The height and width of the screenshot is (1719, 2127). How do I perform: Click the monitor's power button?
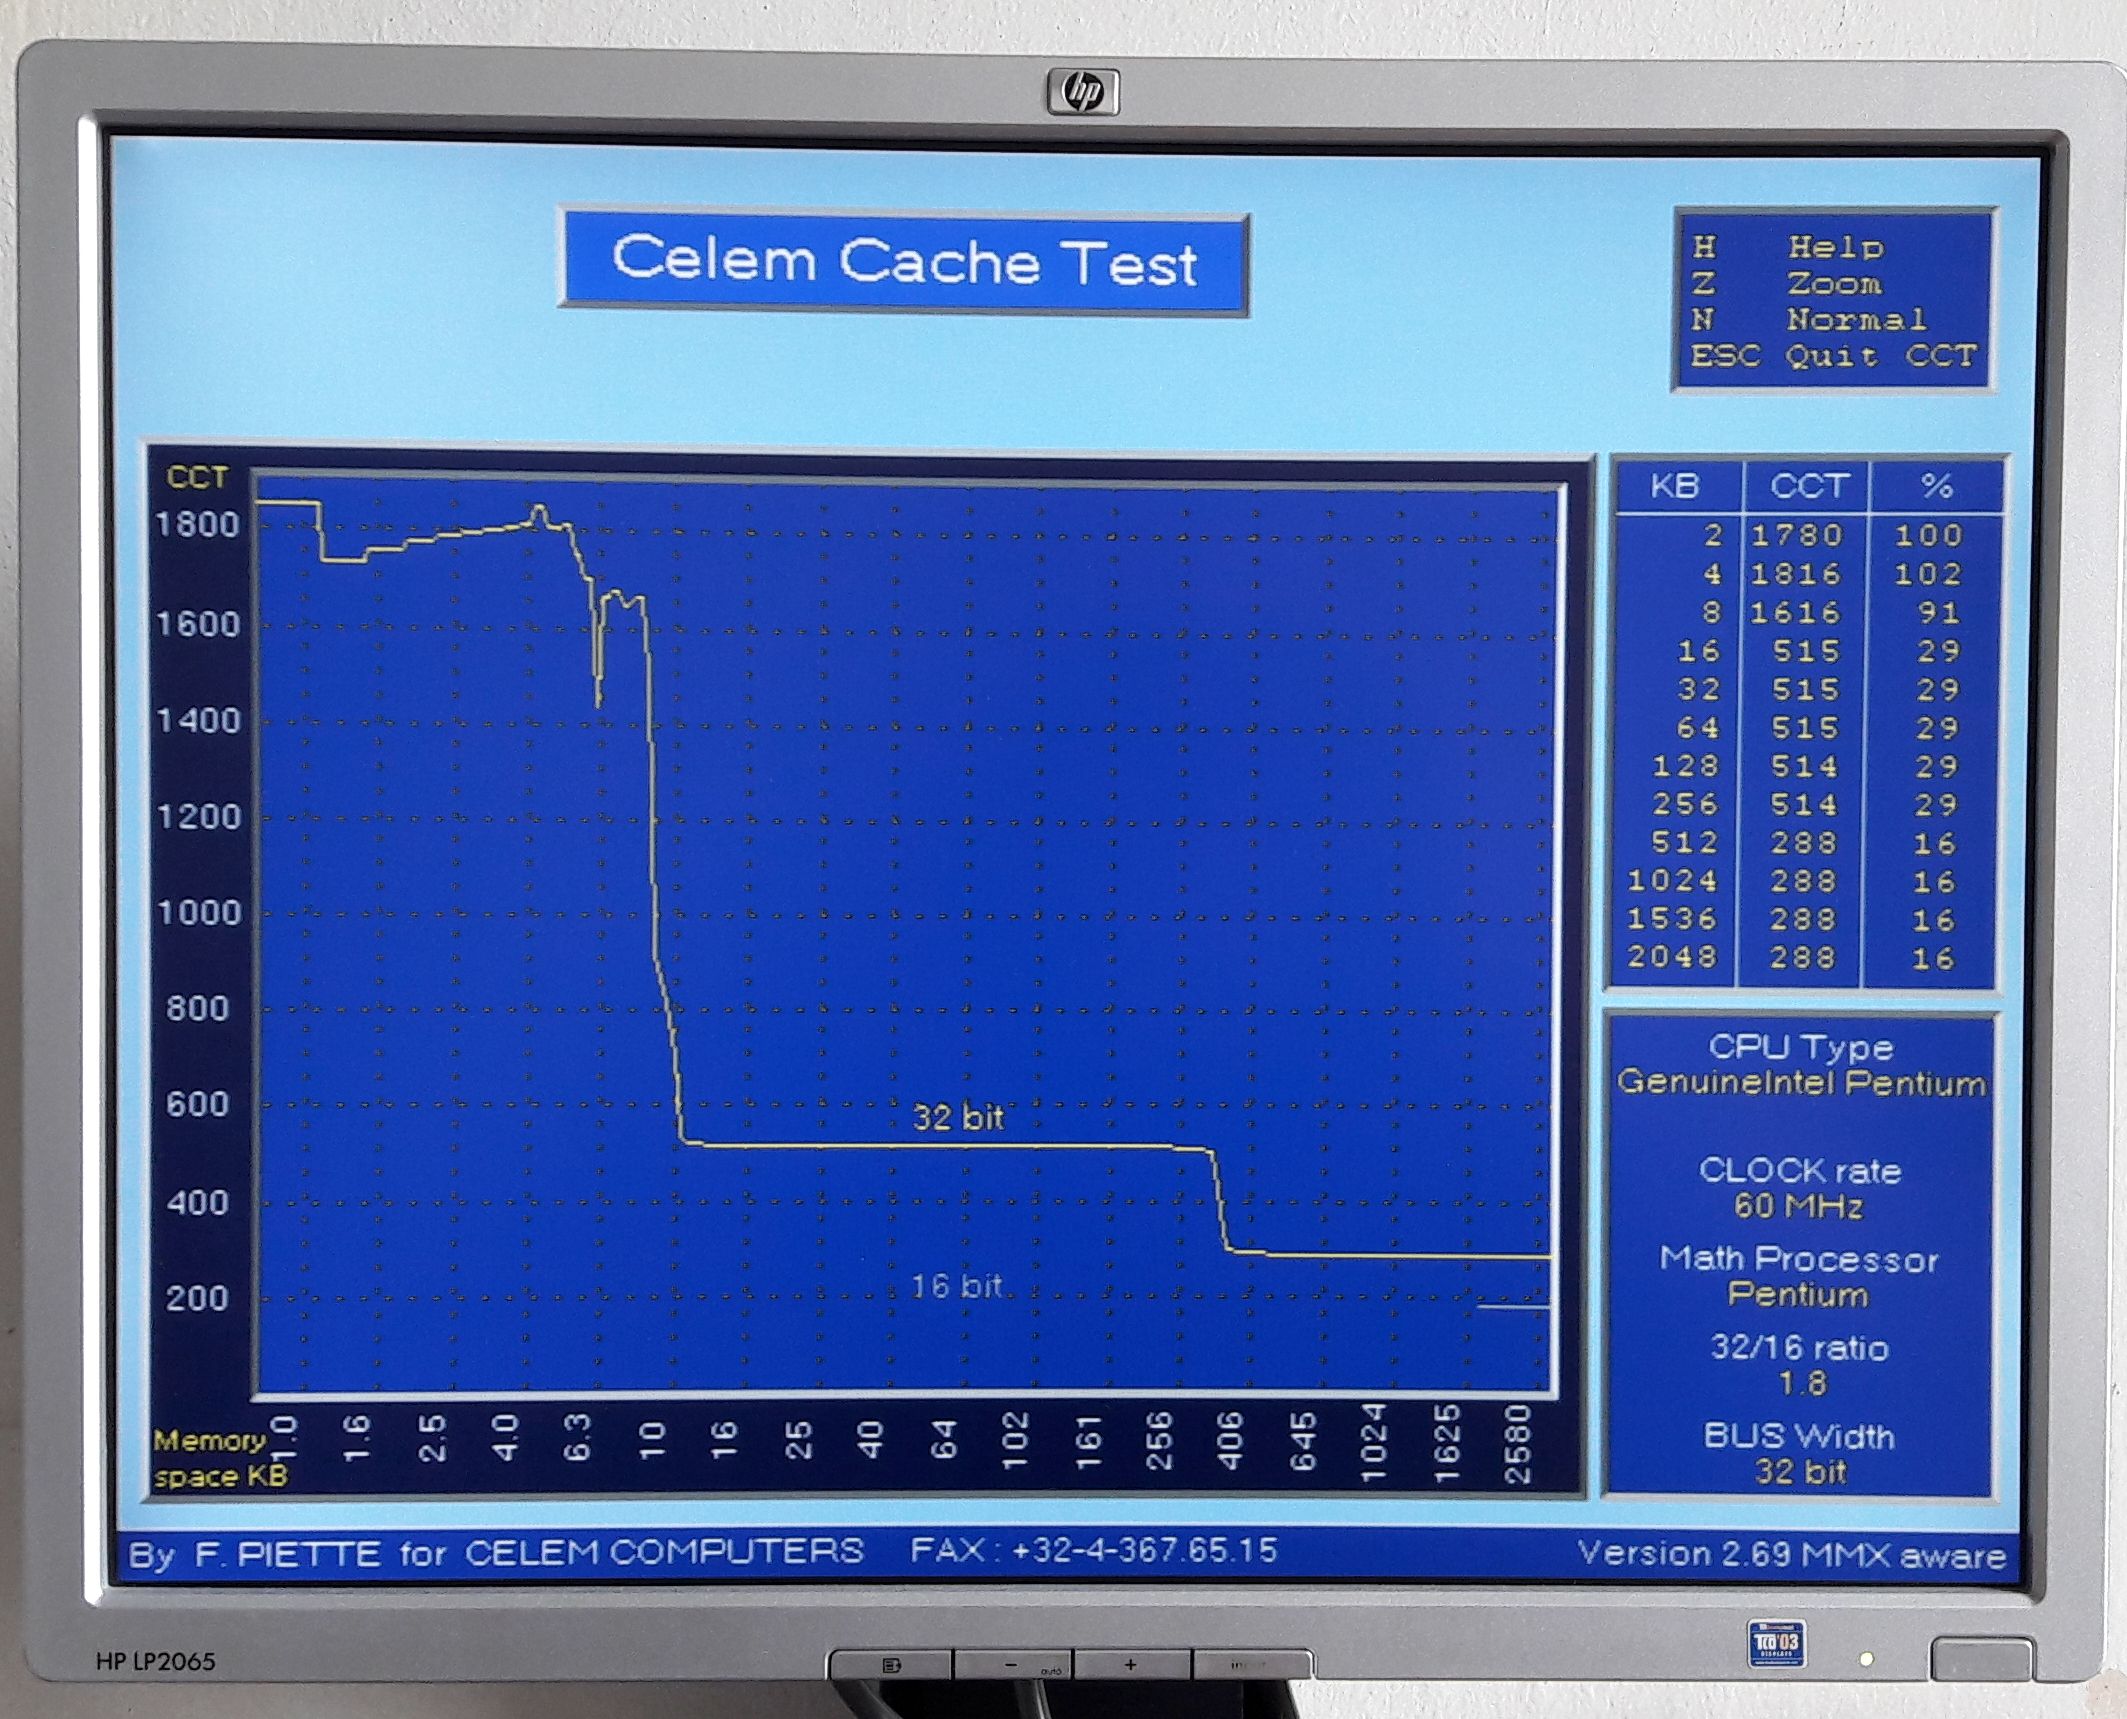coord(1981,1659)
